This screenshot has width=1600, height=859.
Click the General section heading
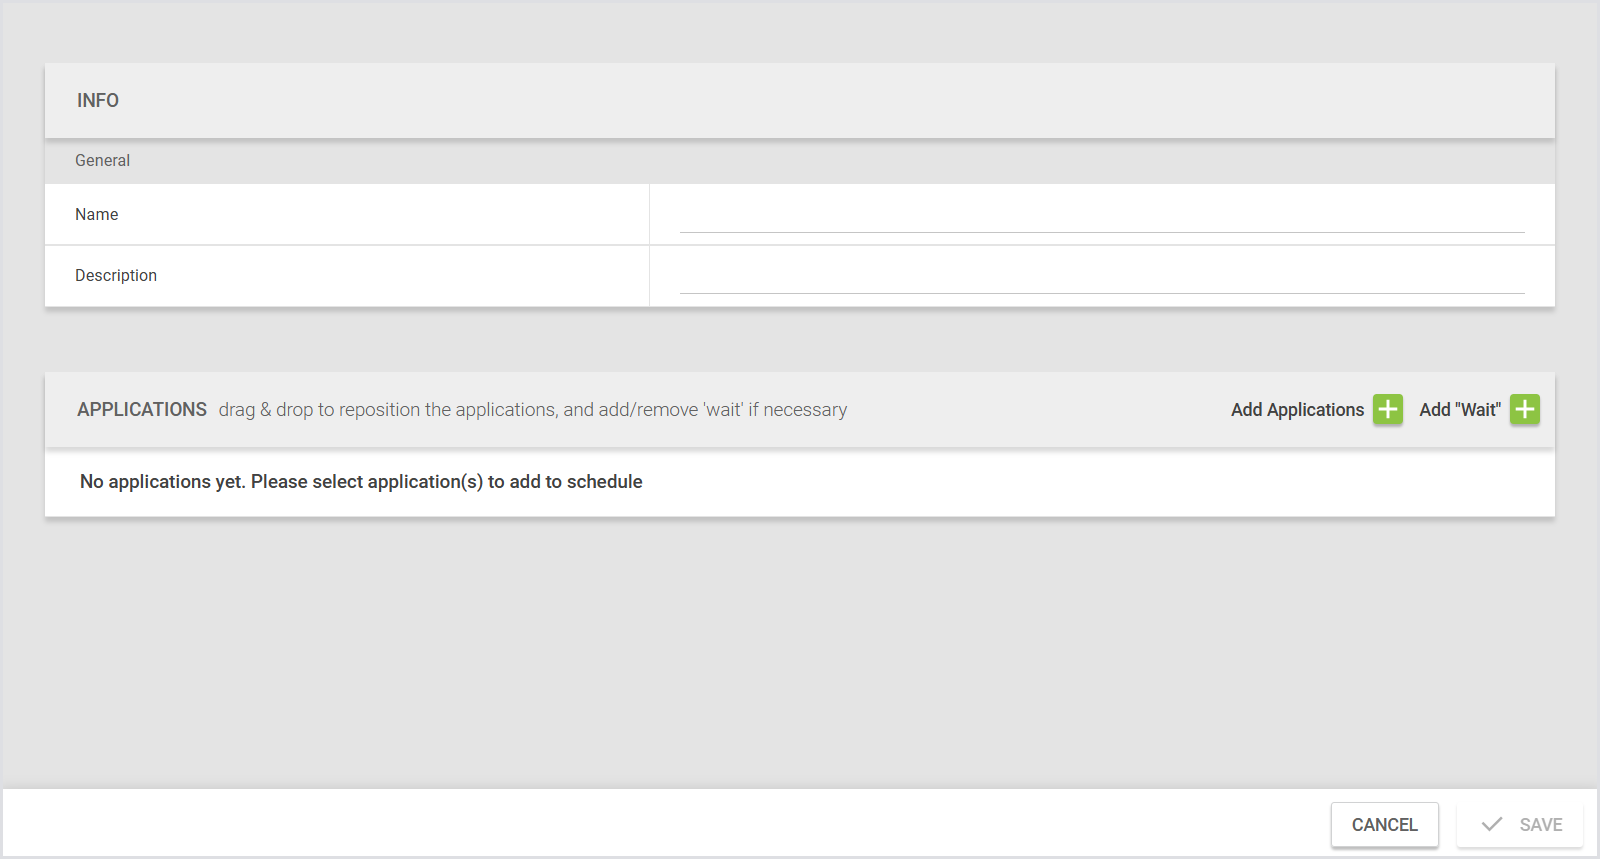[102, 160]
